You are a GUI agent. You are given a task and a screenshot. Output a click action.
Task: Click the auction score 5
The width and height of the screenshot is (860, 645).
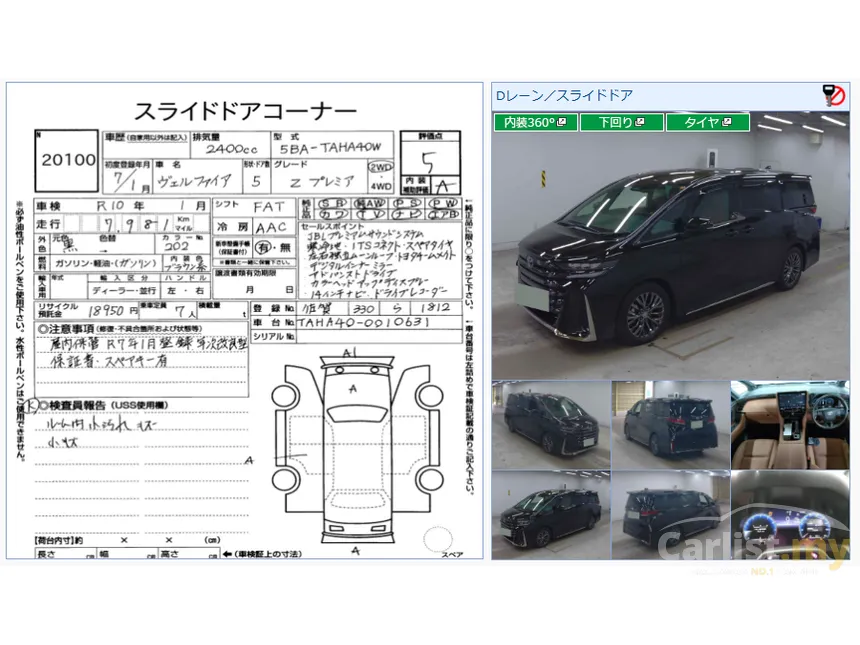(x=428, y=162)
